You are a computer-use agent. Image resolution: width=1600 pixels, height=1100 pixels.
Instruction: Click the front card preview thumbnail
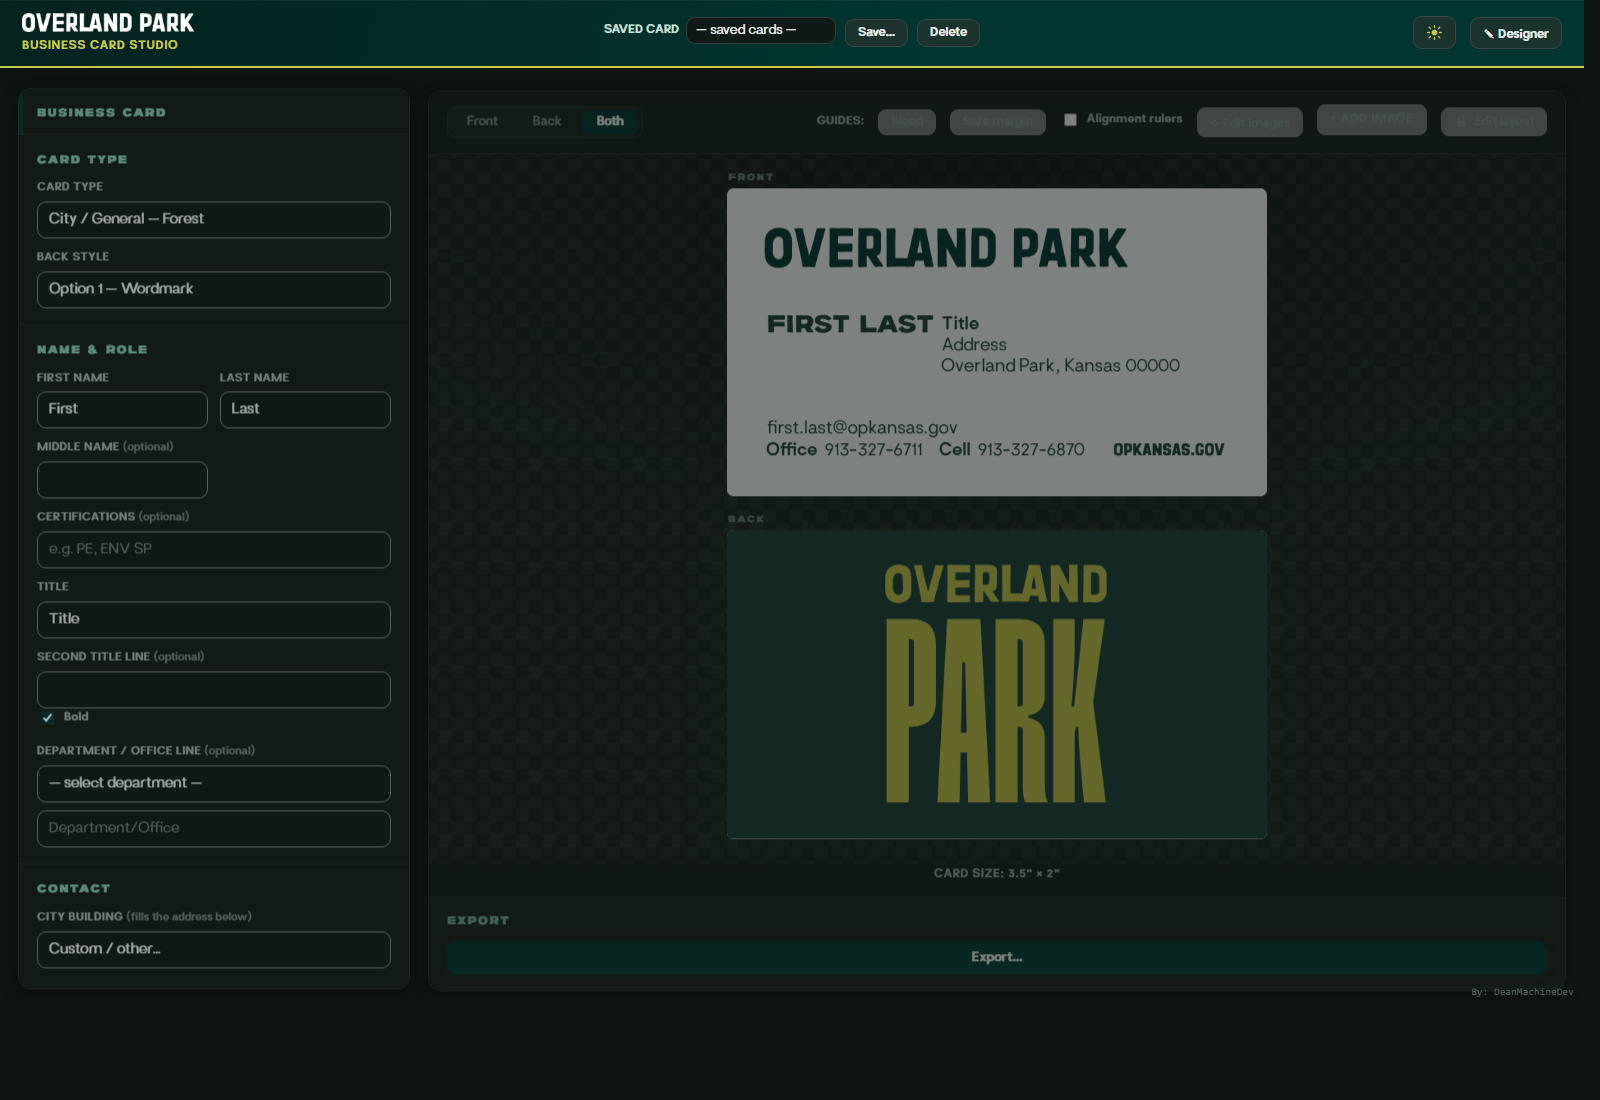[997, 342]
